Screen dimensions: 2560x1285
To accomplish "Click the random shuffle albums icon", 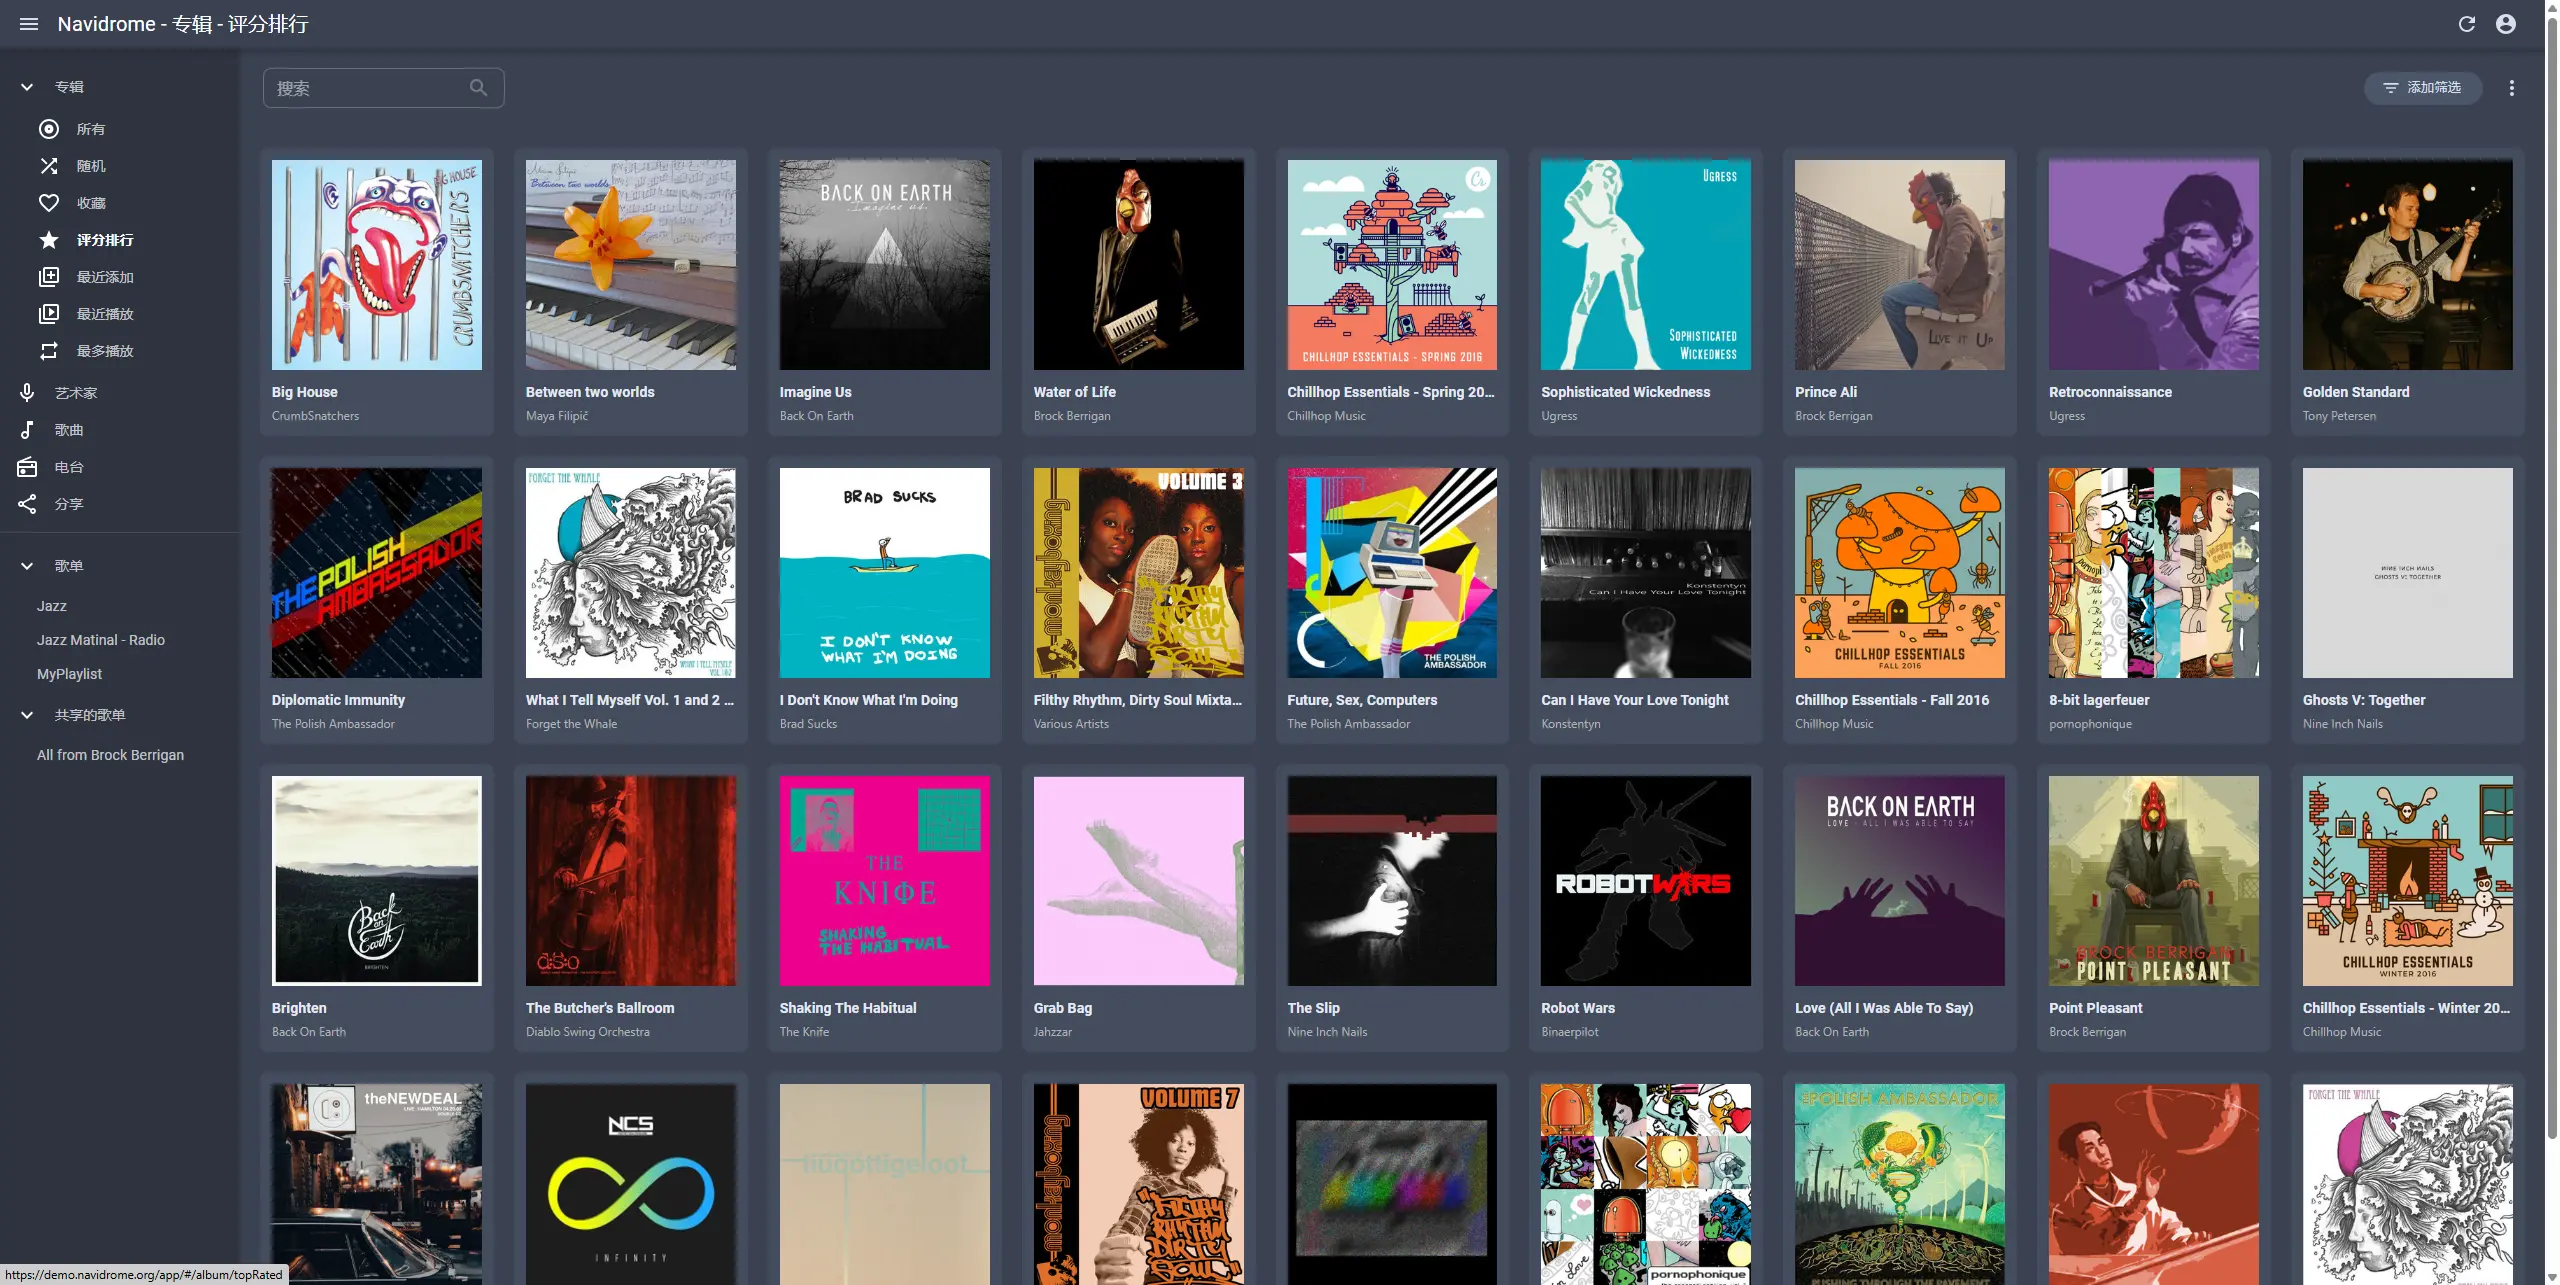I will pyautogui.click(x=48, y=166).
